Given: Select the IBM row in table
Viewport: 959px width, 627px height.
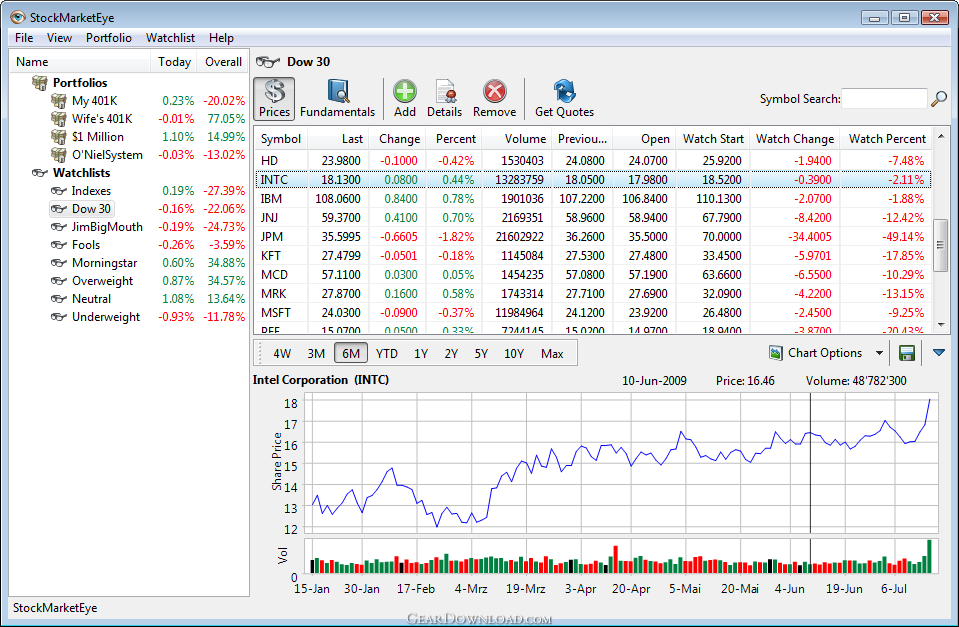Looking at the screenshot, I should click(593, 199).
